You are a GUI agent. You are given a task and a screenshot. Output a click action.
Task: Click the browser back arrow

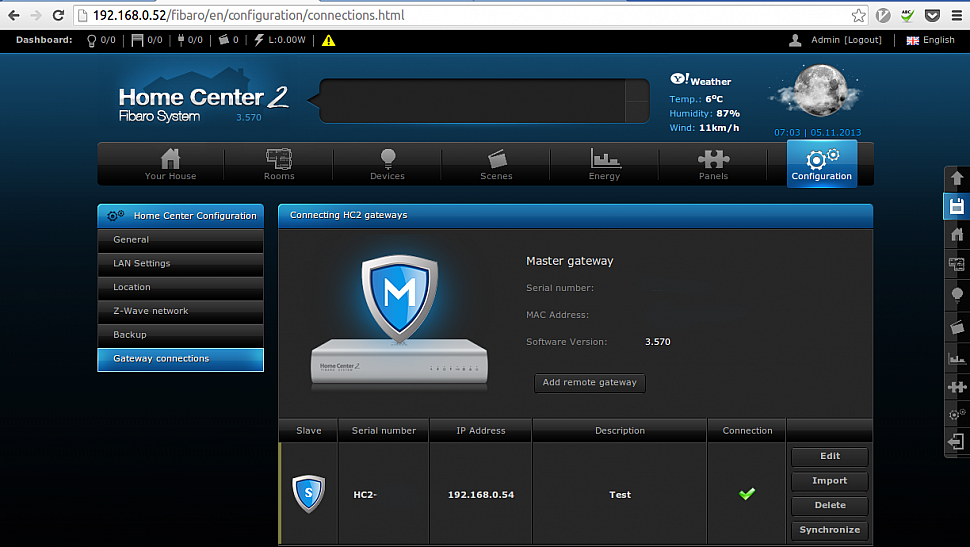click(x=14, y=15)
